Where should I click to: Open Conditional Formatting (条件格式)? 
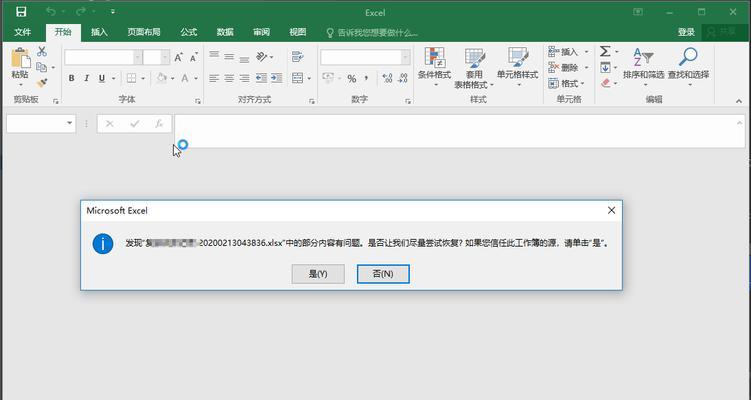(x=434, y=67)
